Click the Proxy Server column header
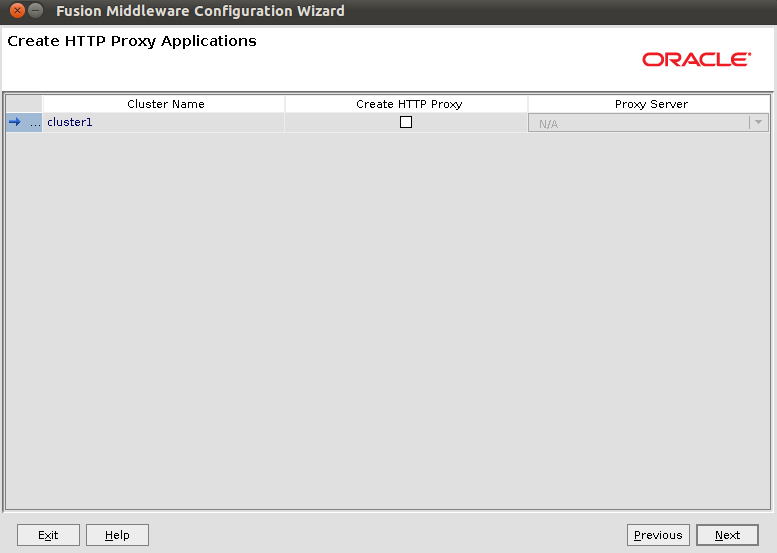 650,104
